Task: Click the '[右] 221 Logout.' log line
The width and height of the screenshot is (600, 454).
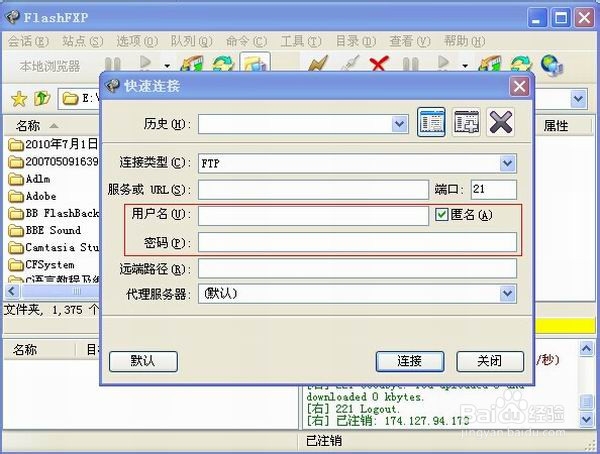Action: coord(353,409)
